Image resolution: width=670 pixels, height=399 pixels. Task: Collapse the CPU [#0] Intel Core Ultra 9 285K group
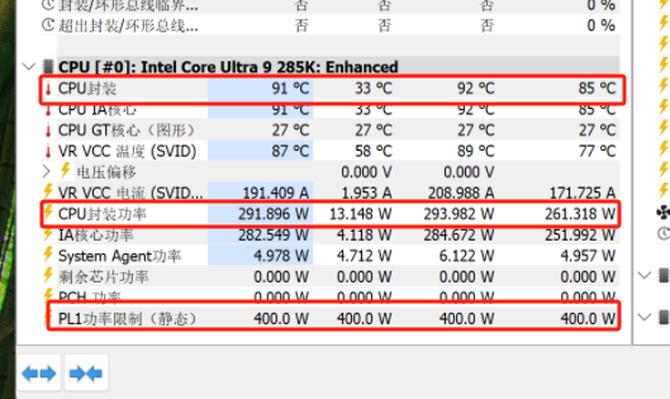(29, 67)
